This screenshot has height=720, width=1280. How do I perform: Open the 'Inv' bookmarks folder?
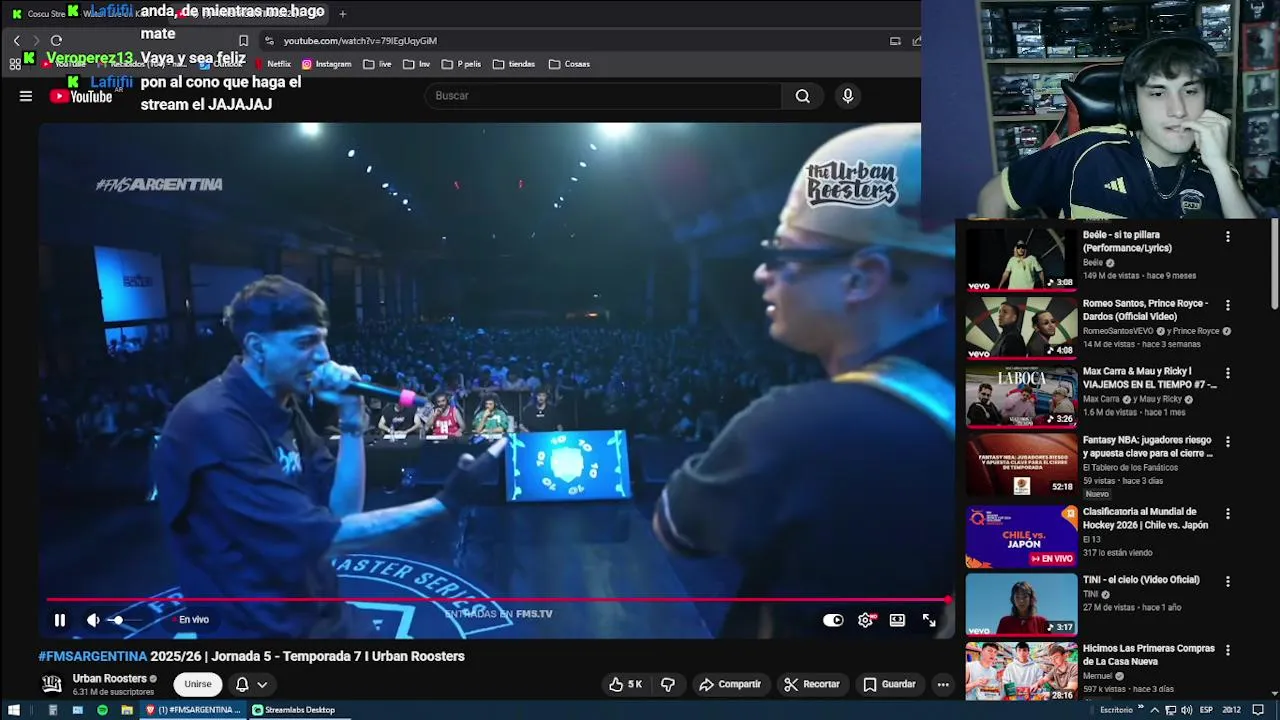[x=416, y=64]
